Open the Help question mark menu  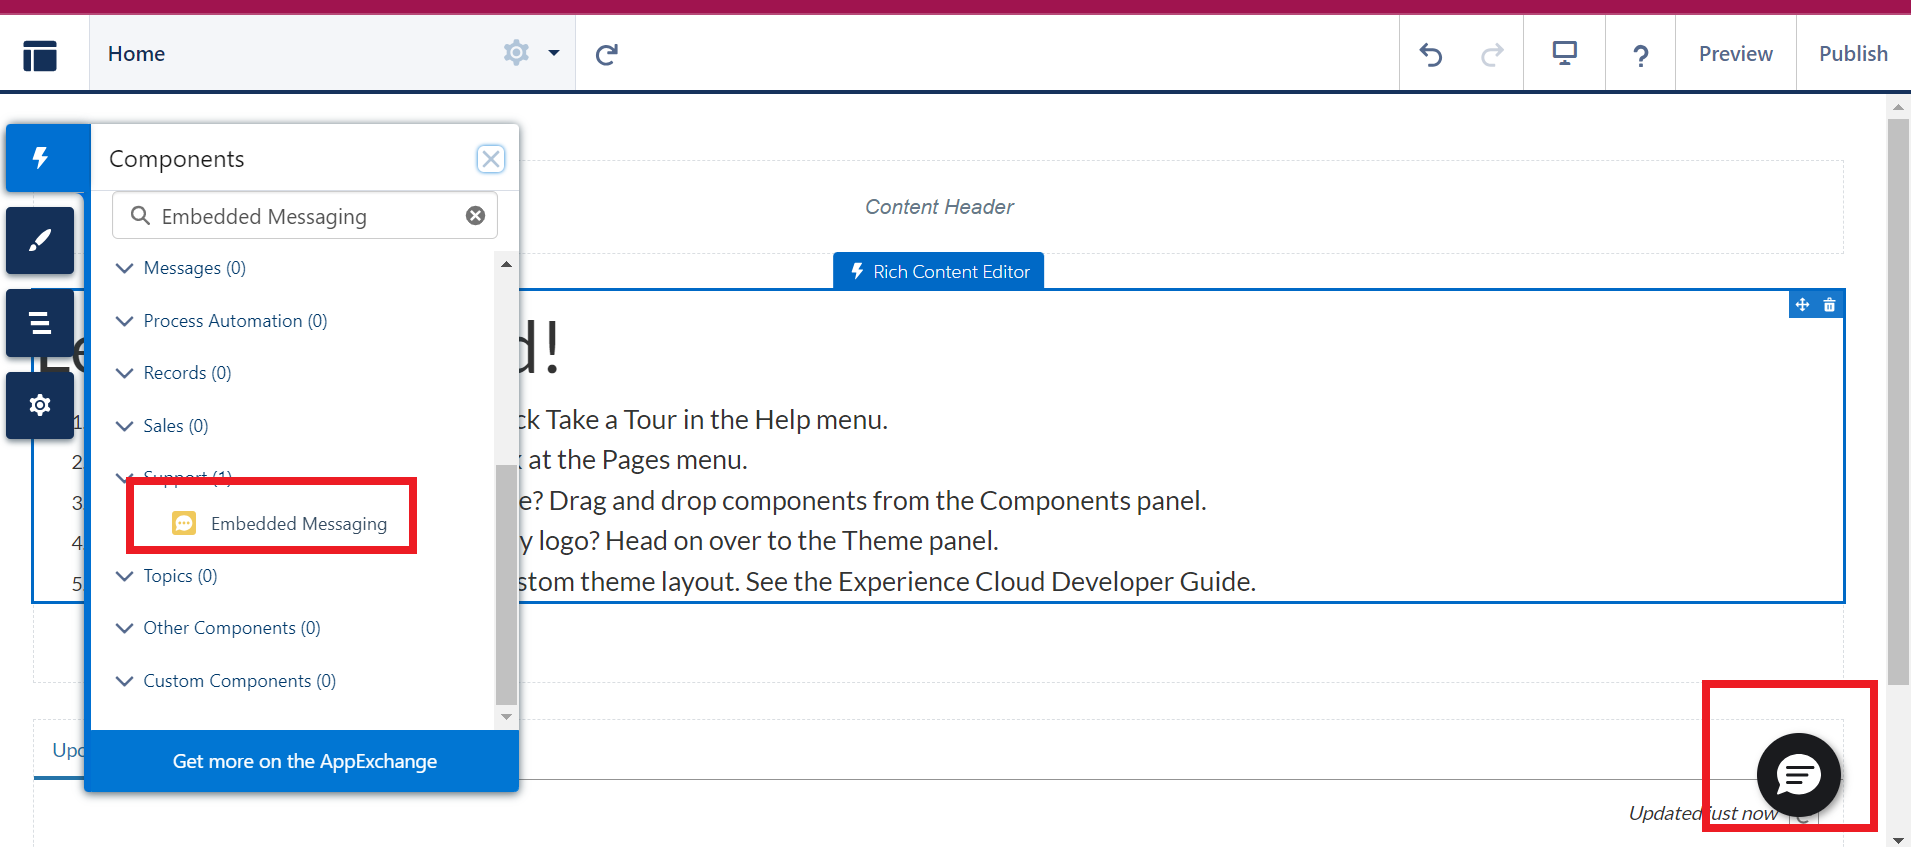click(1640, 55)
